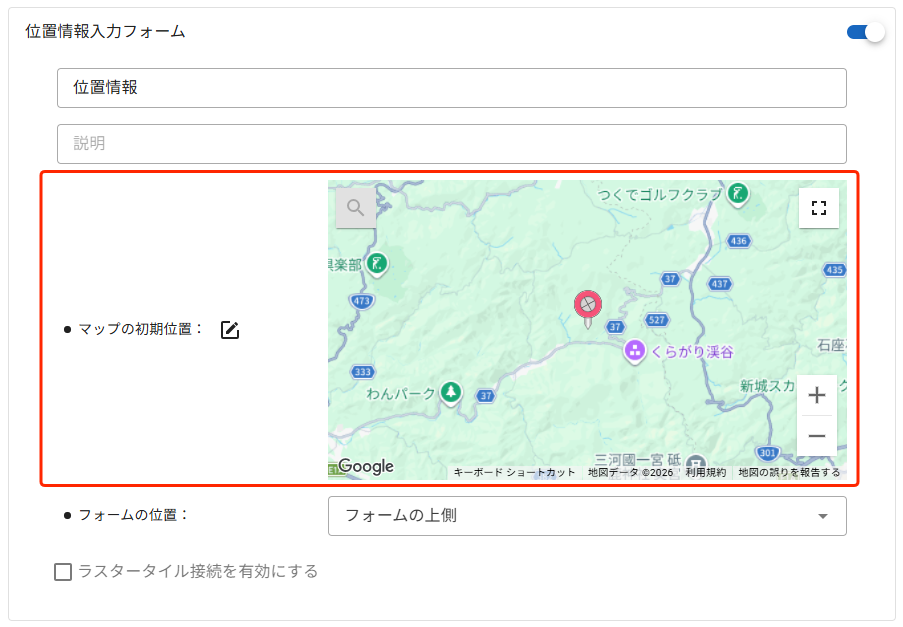Open キーボード ショートカット on the map
Viewport: 903px width, 627px height.
click(x=514, y=473)
